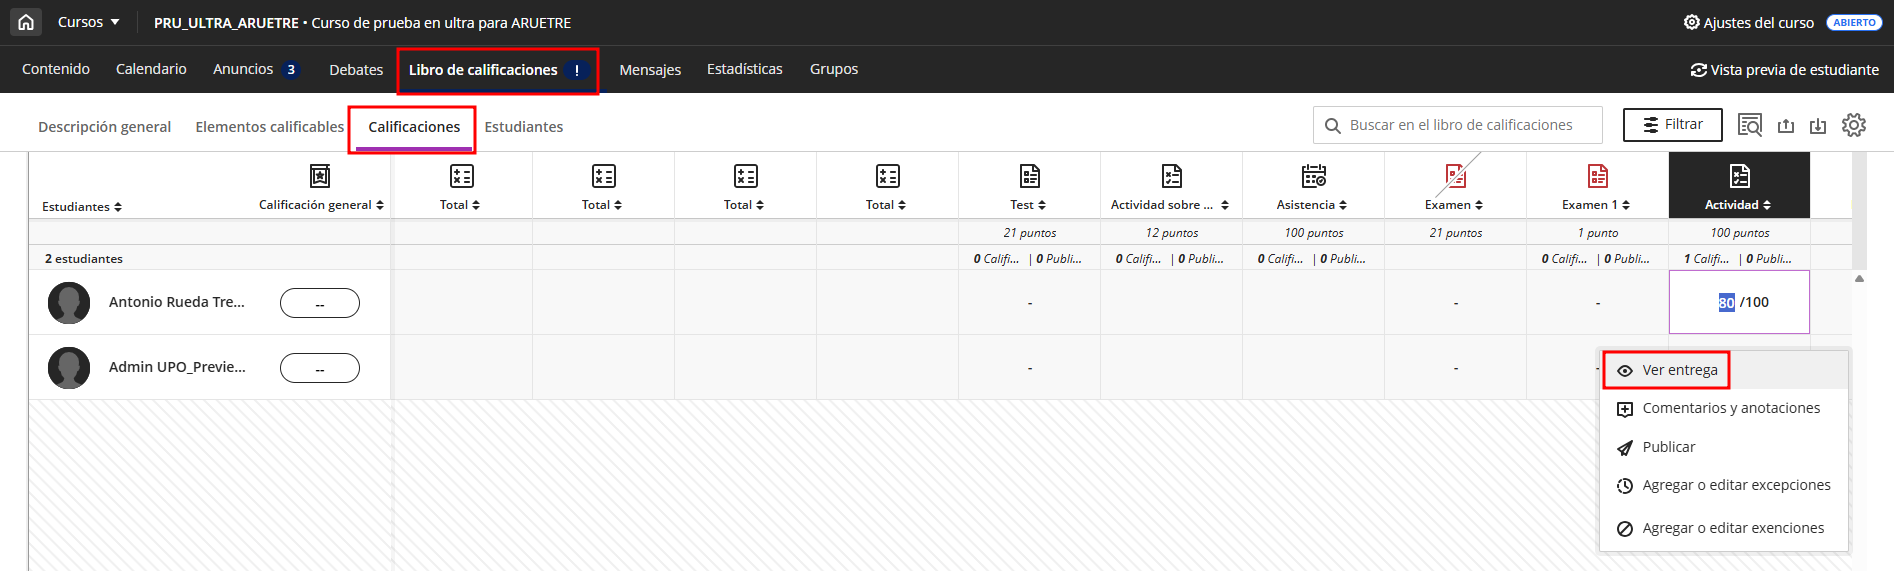Enable Vista previa de estudiante
The image size is (1894, 571).
pos(1784,70)
